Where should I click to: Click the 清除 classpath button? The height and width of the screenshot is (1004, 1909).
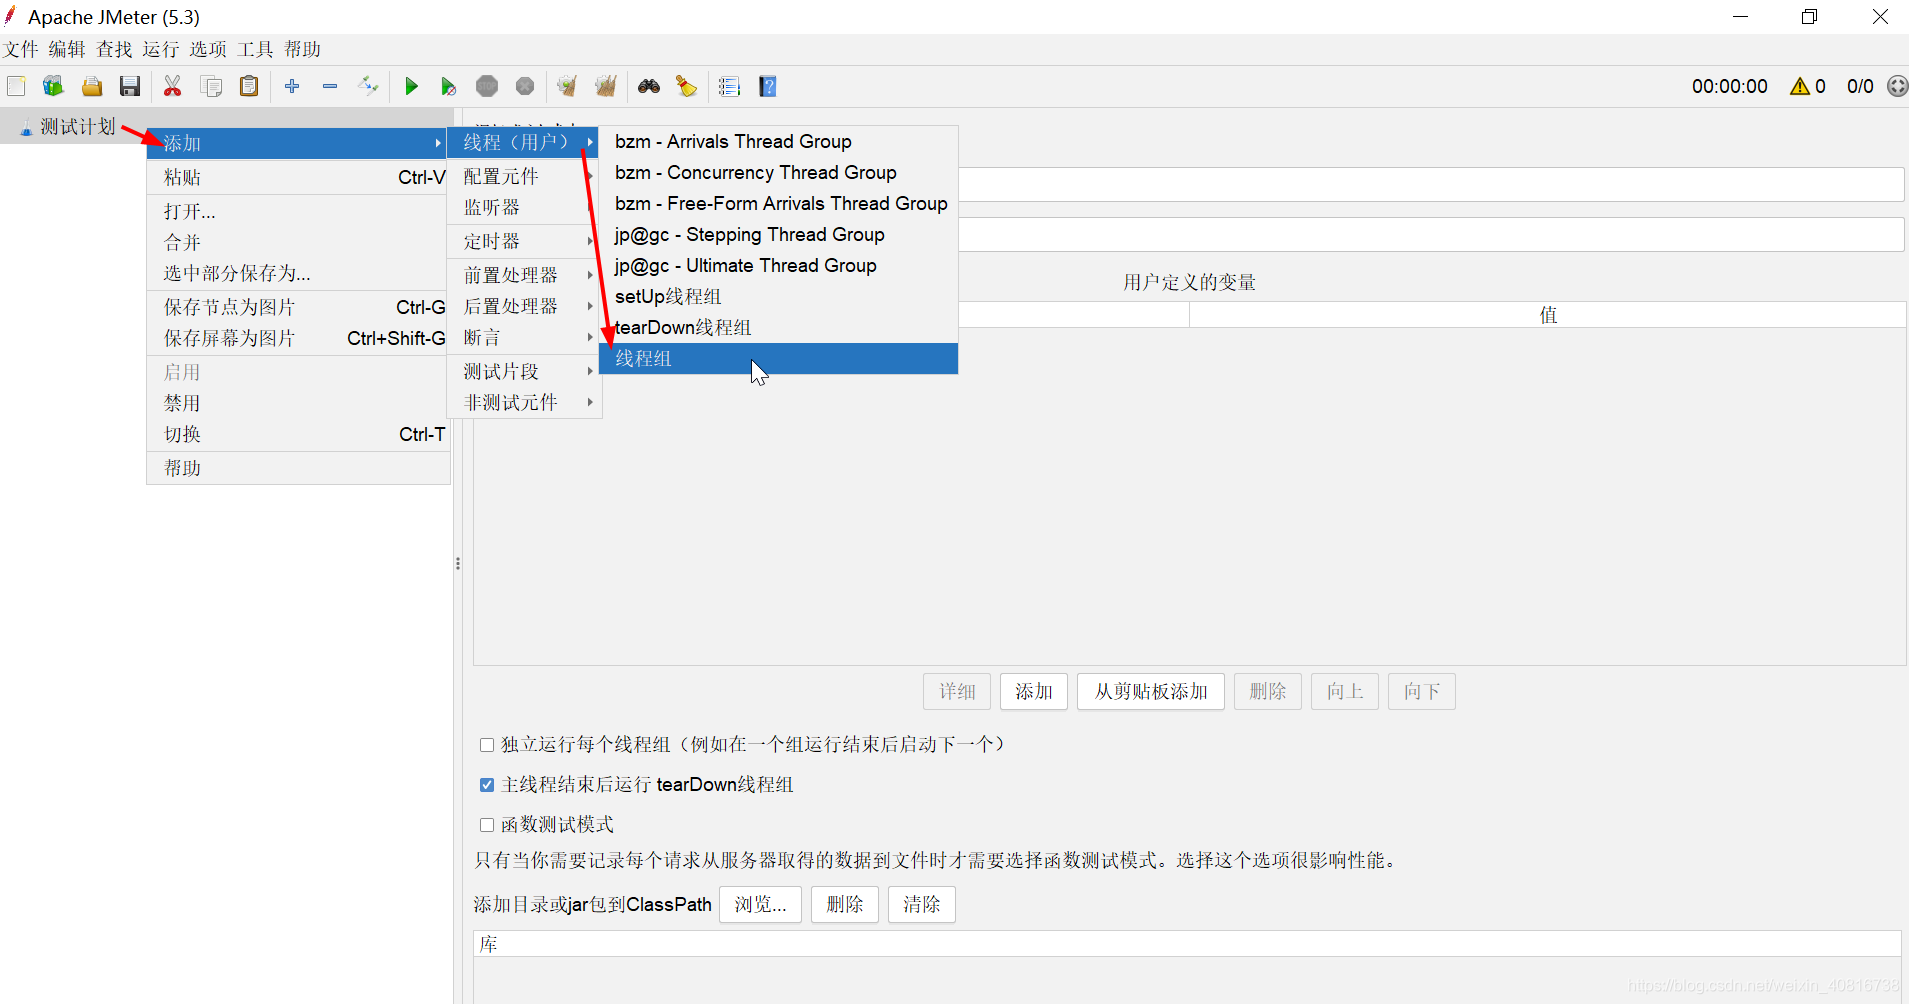click(x=922, y=904)
